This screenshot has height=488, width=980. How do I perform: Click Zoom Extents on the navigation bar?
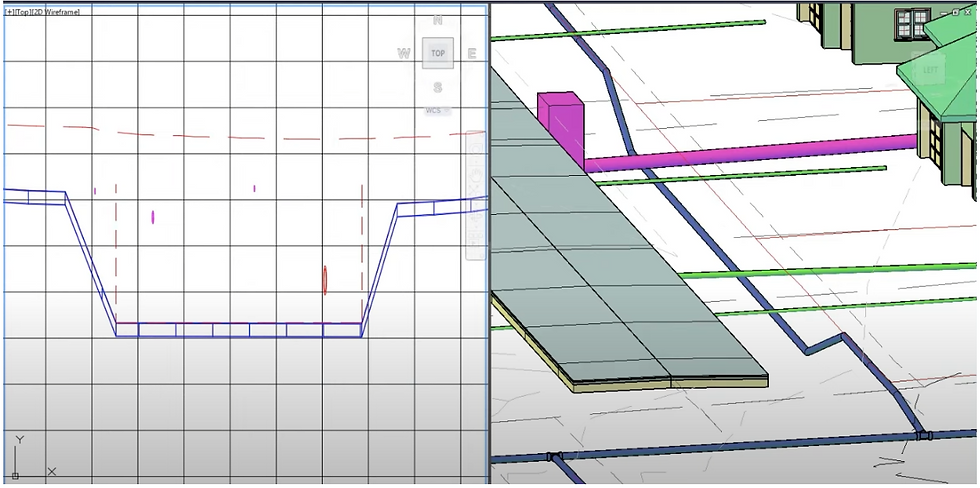click(475, 192)
